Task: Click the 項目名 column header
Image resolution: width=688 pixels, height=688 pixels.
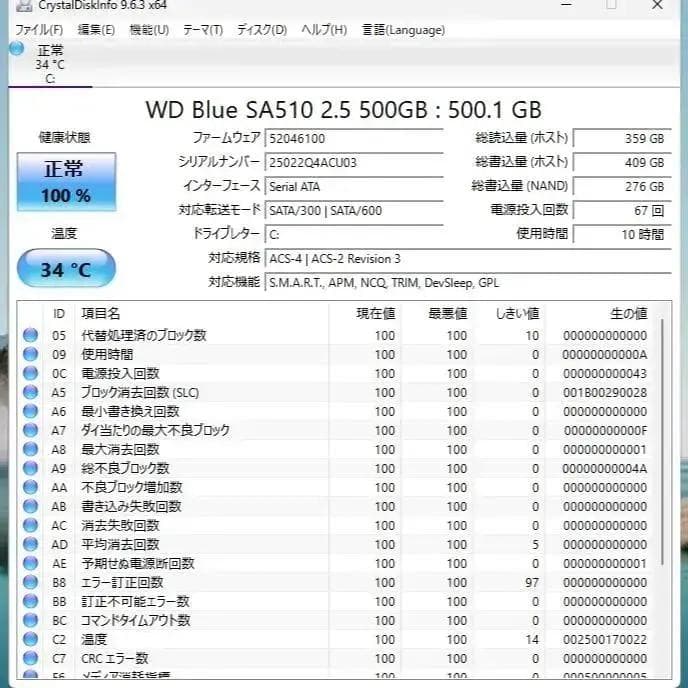Action: (100, 314)
